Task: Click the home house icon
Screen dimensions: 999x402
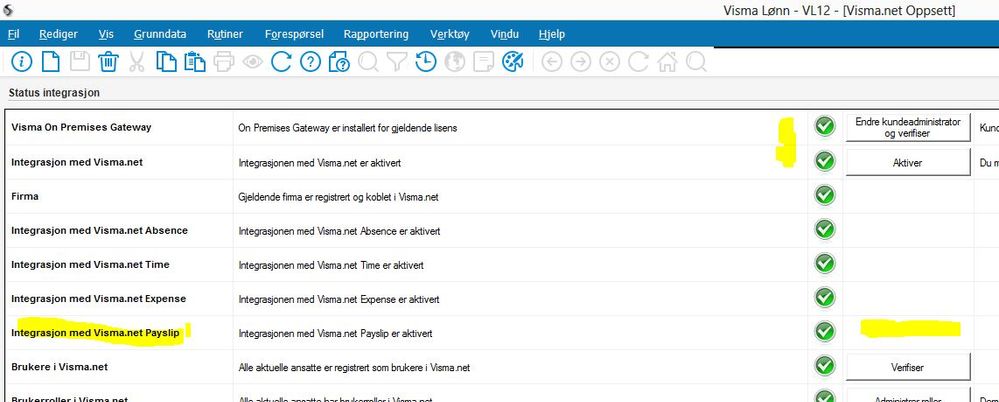Action: [667, 62]
